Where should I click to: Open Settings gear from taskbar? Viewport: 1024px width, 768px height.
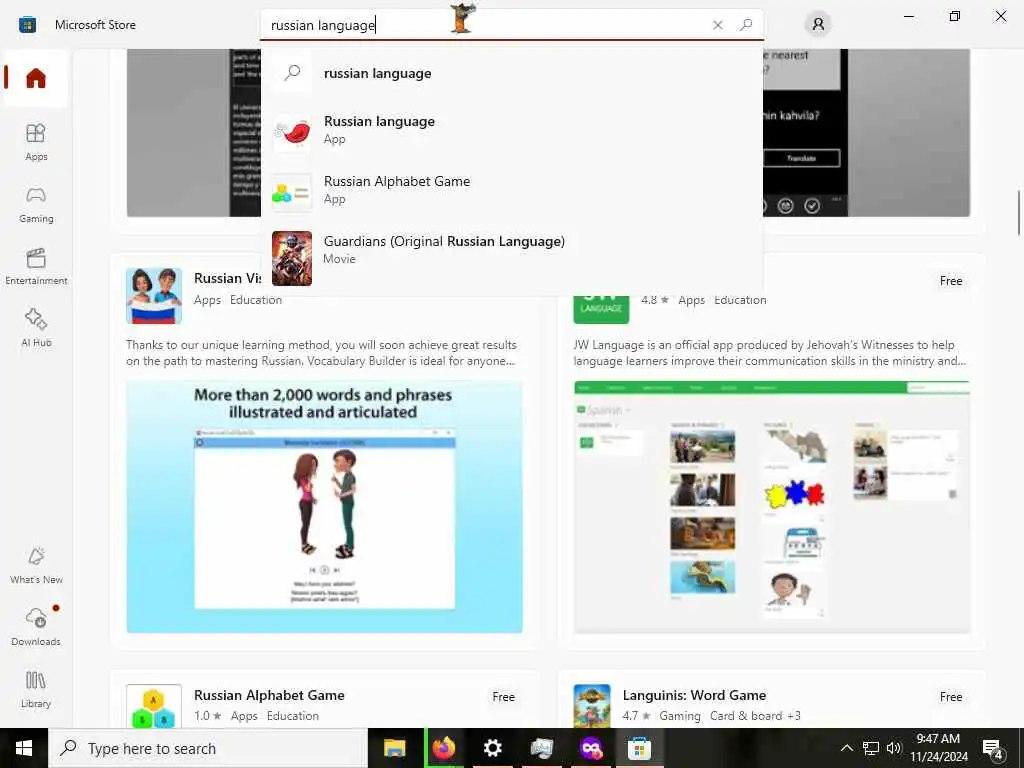(x=492, y=748)
